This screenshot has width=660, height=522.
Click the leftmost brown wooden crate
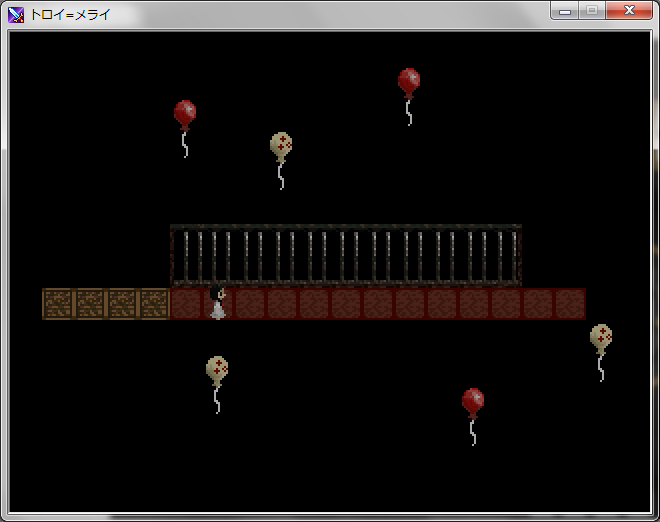tap(58, 304)
